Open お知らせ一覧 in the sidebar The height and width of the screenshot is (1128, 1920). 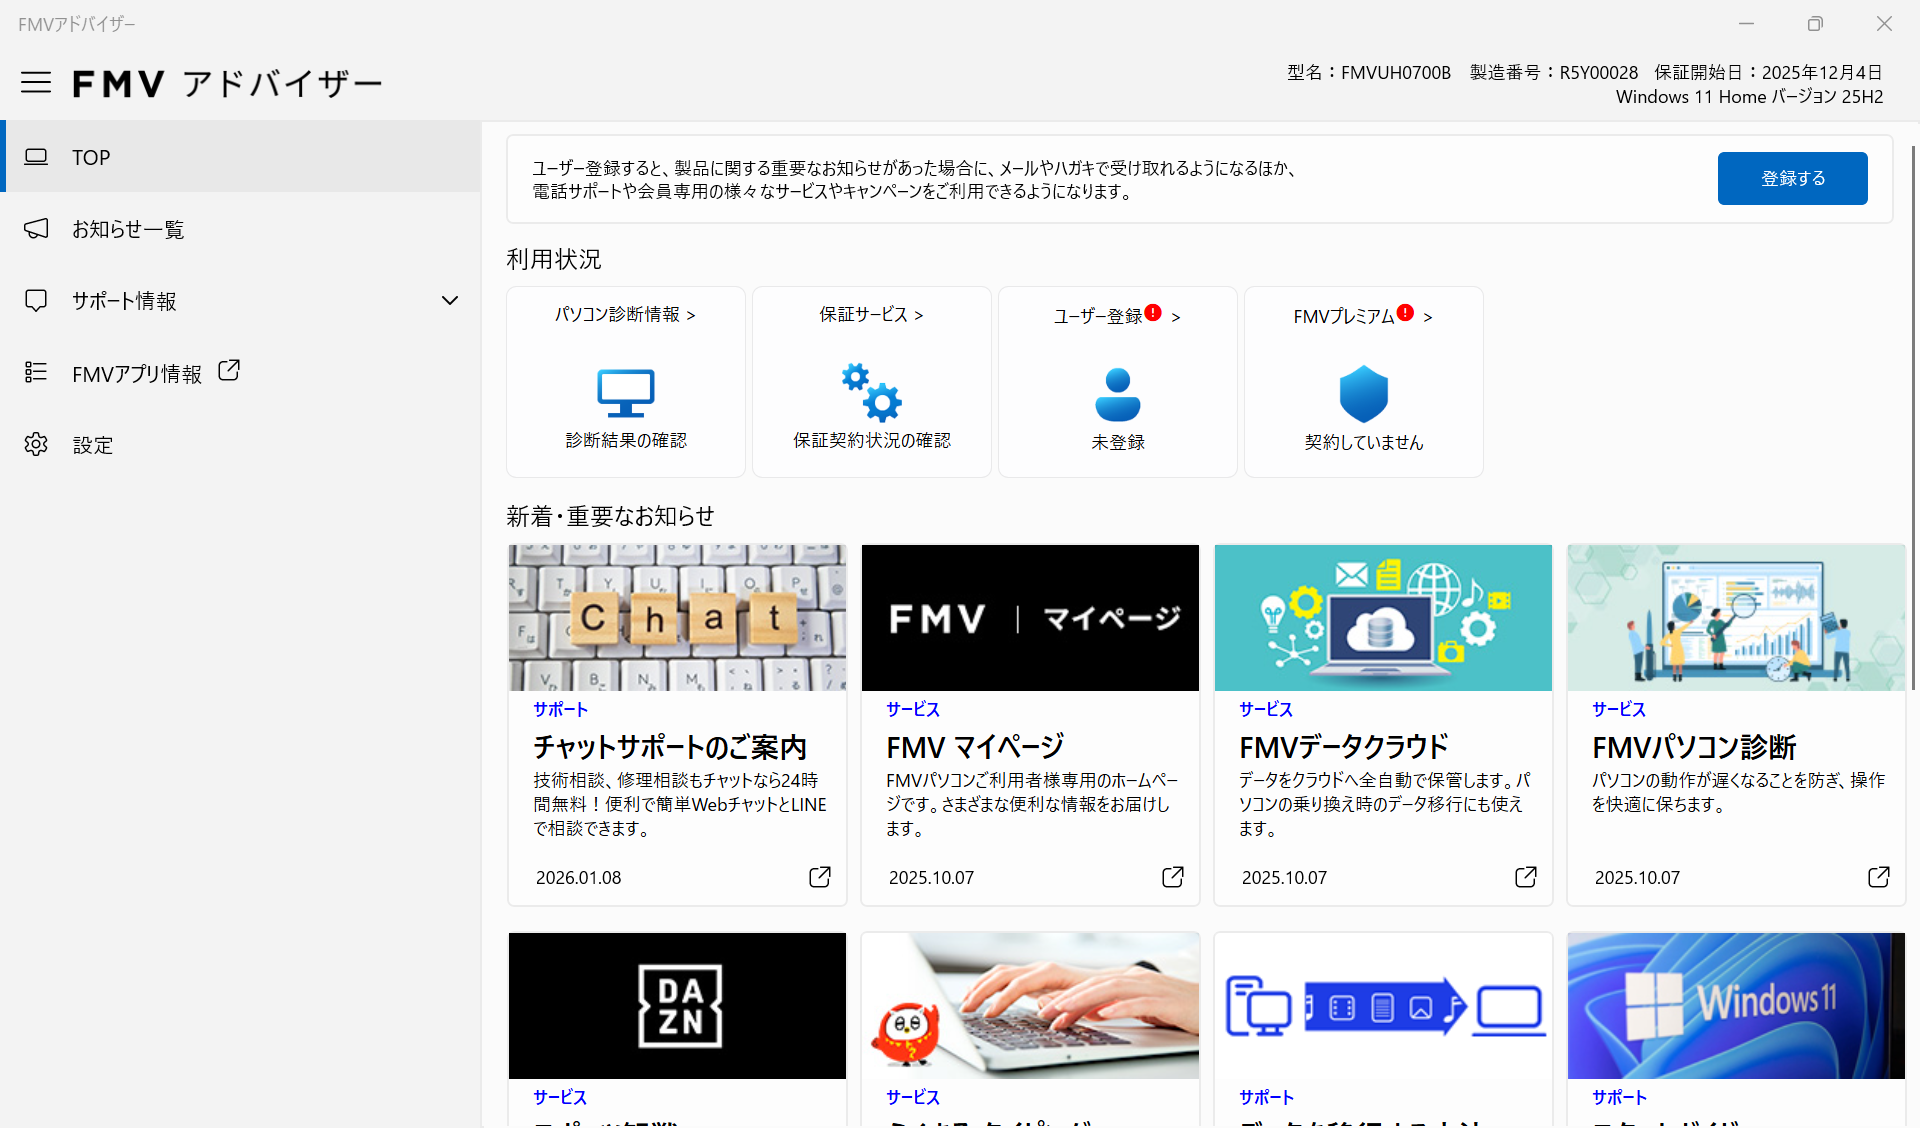128,229
